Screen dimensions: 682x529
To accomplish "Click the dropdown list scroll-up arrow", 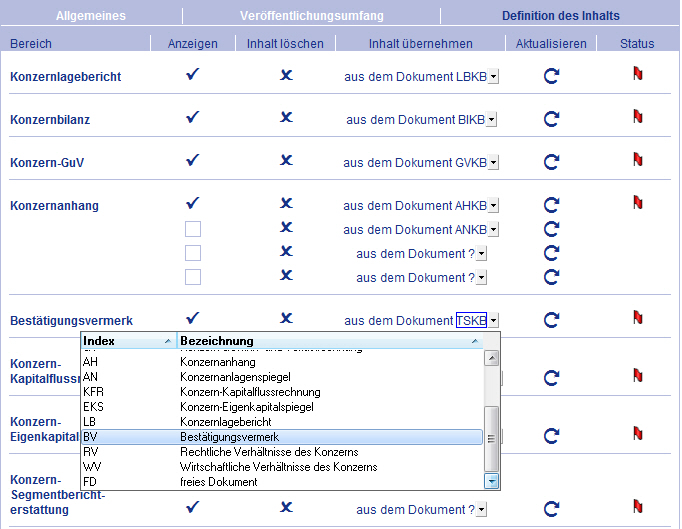I will [491, 358].
